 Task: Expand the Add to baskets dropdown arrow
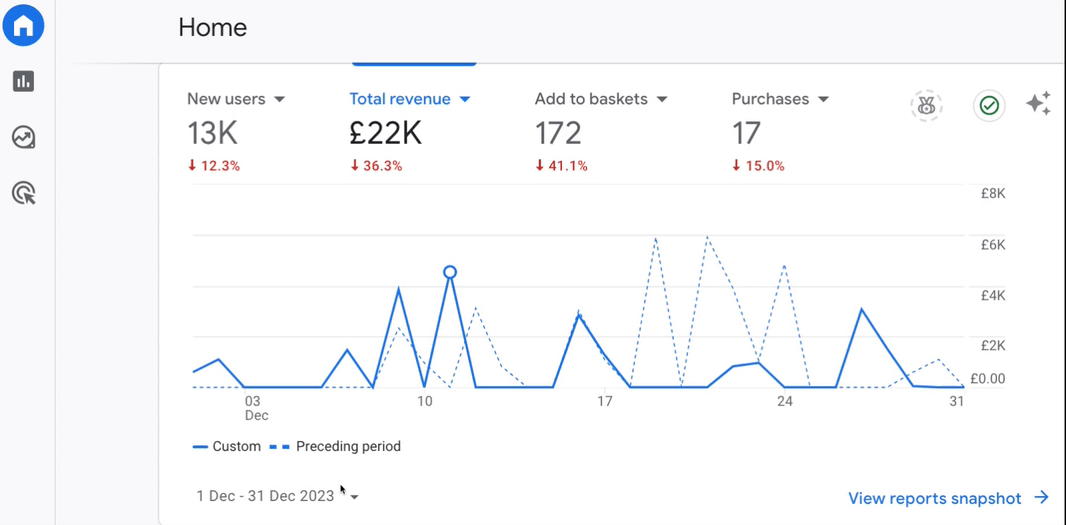[661, 99]
